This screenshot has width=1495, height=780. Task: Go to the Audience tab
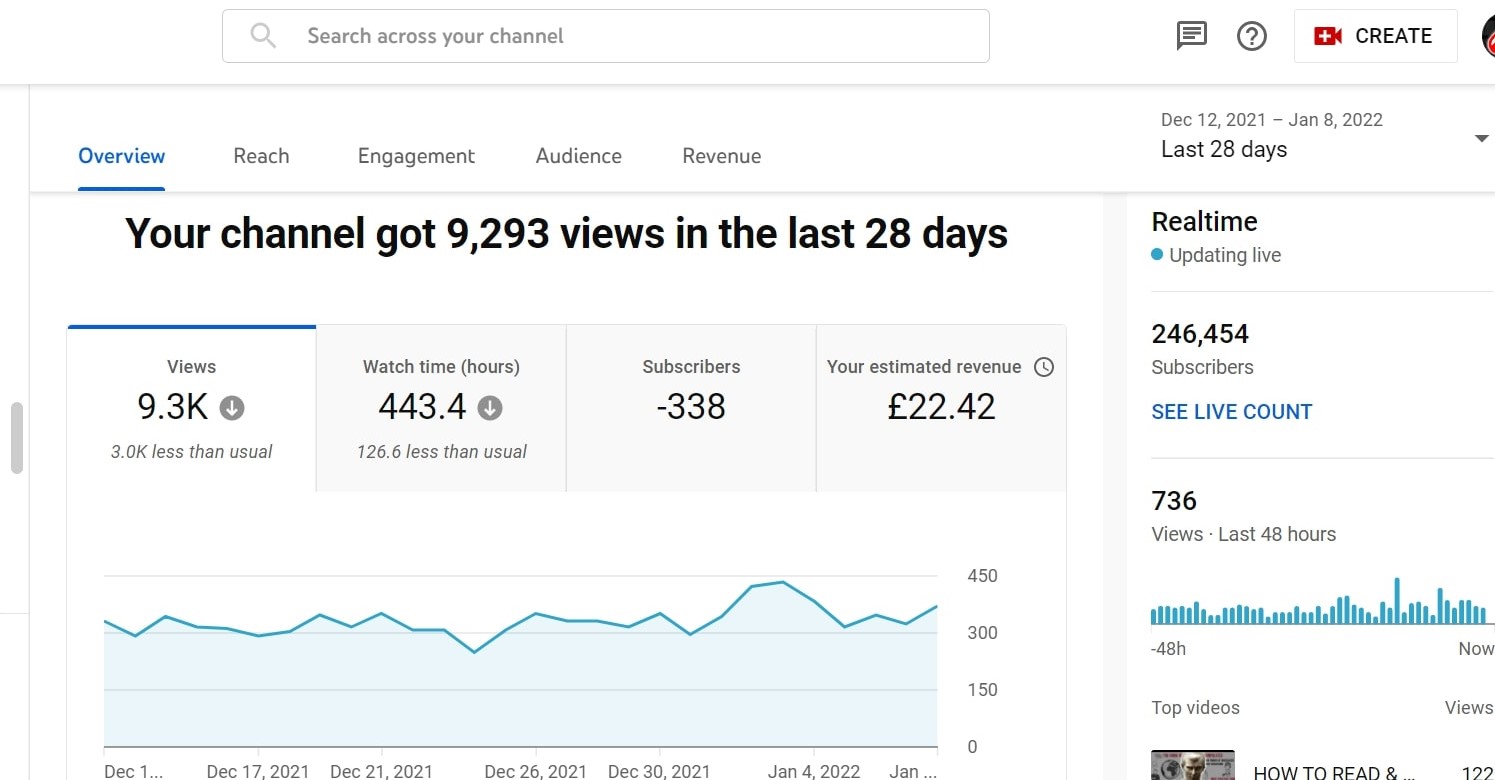pos(578,156)
